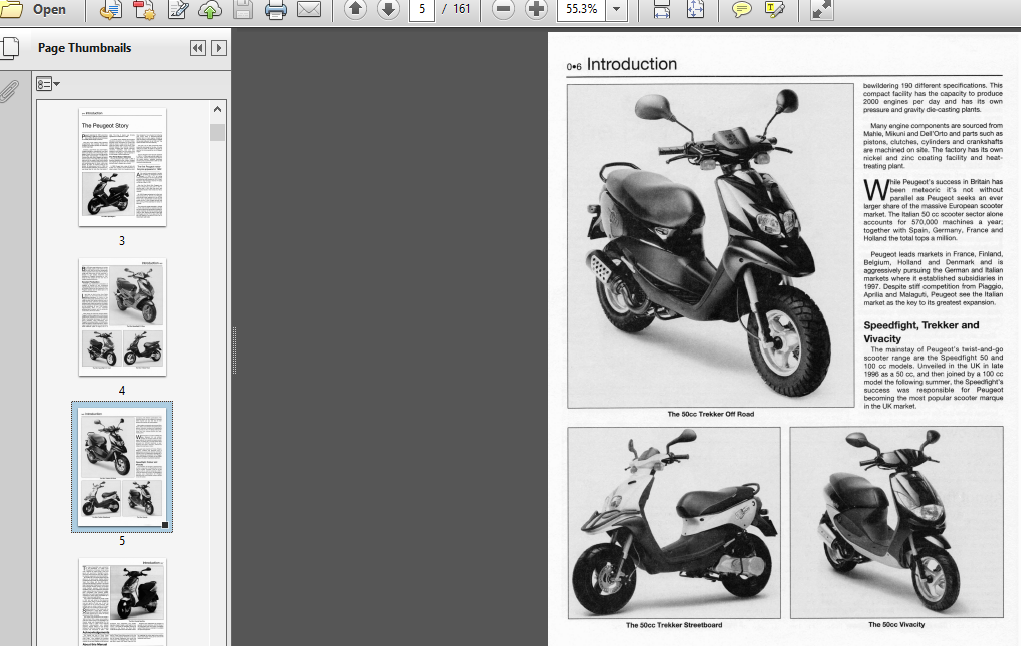
Task: Open the Page Thumbnails panel icon
Action: [x=10, y=48]
